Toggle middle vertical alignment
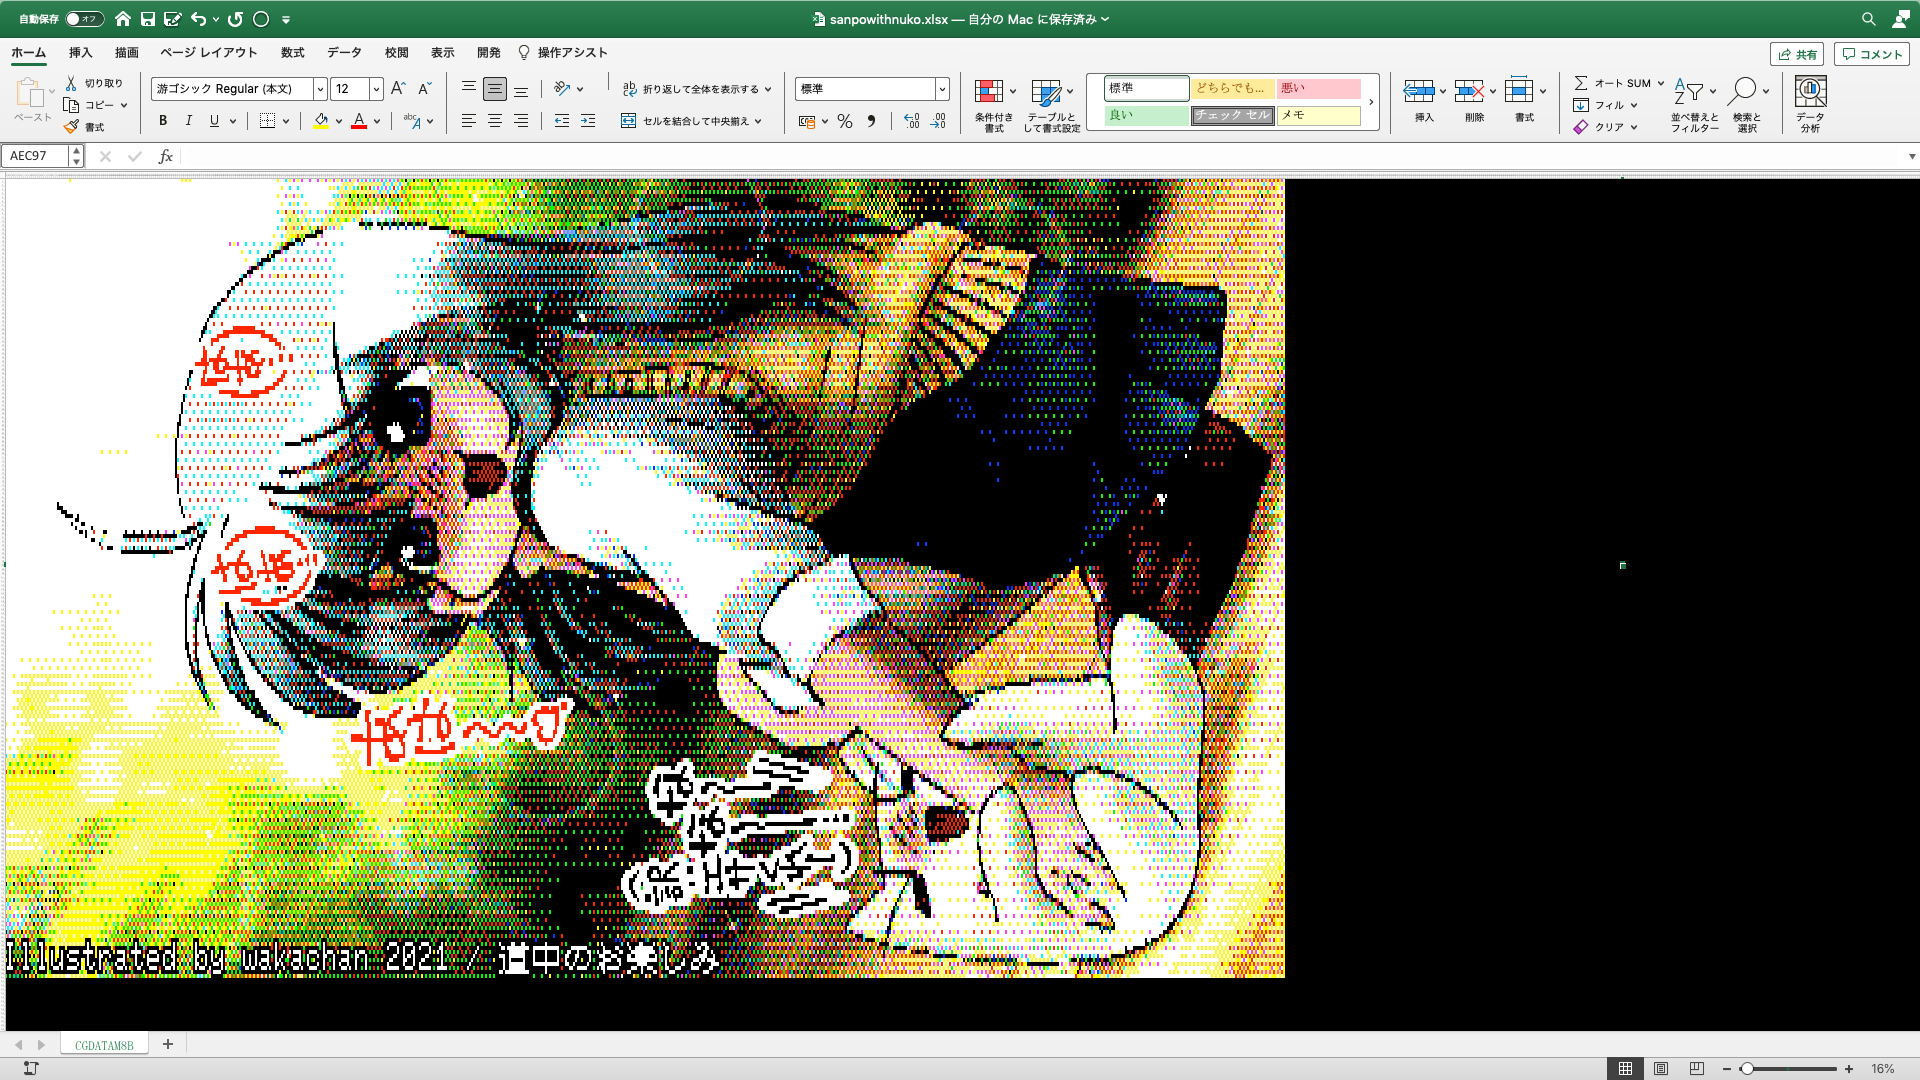This screenshot has height=1080, width=1920. (495, 89)
